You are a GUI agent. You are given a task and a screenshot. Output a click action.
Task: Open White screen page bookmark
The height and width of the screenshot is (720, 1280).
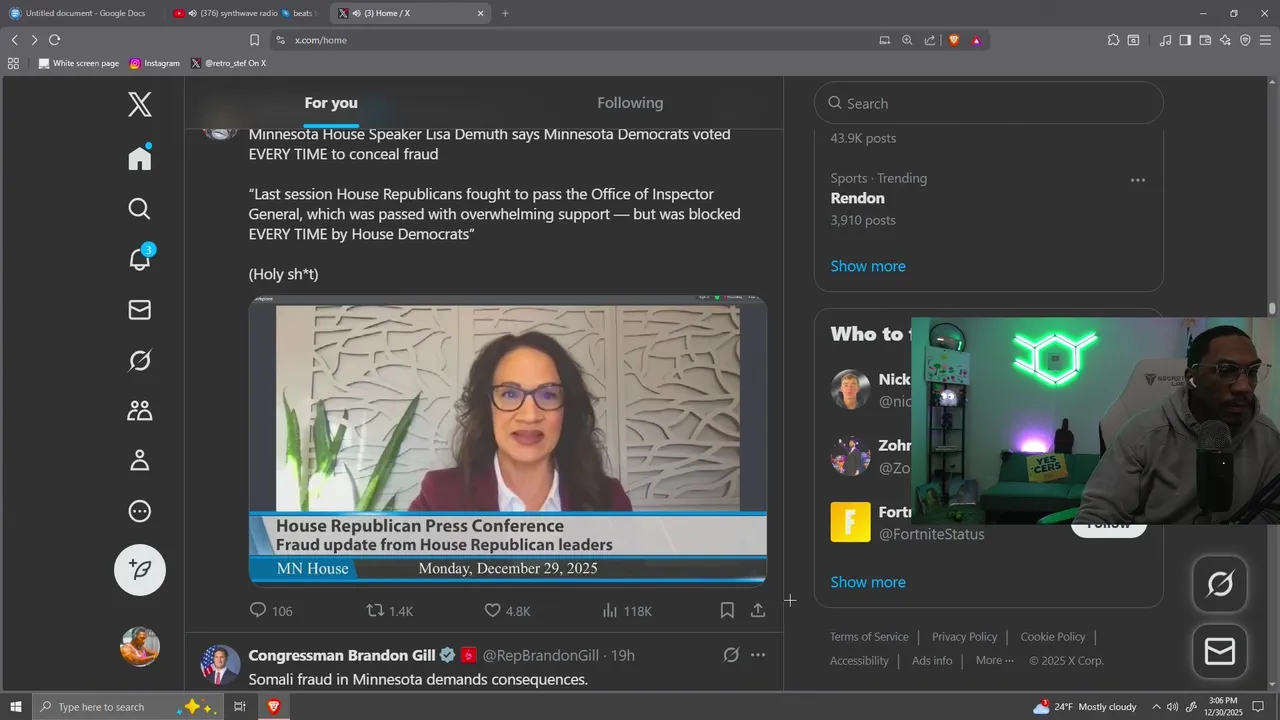point(78,63)
